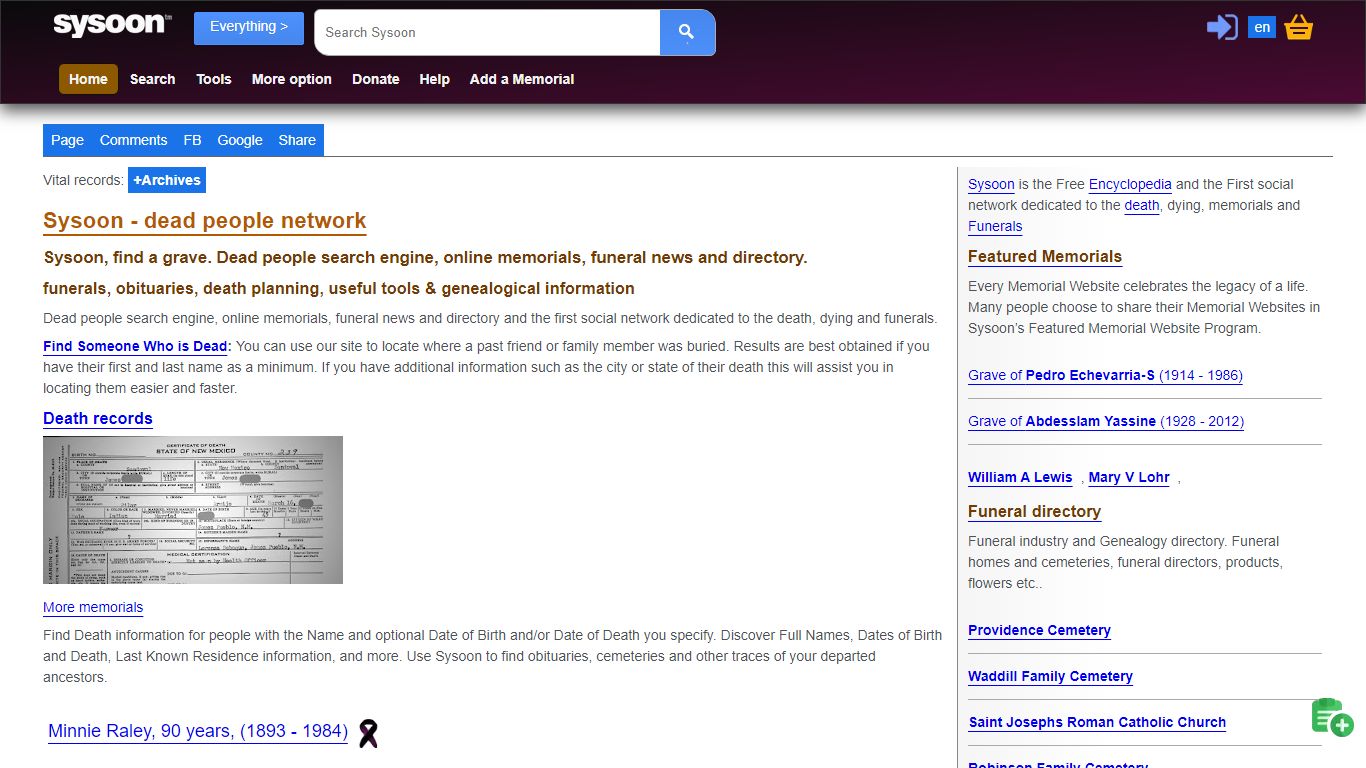
Task: Open the Search menu item
Action: pyautogui.click(x=153, y=79)
